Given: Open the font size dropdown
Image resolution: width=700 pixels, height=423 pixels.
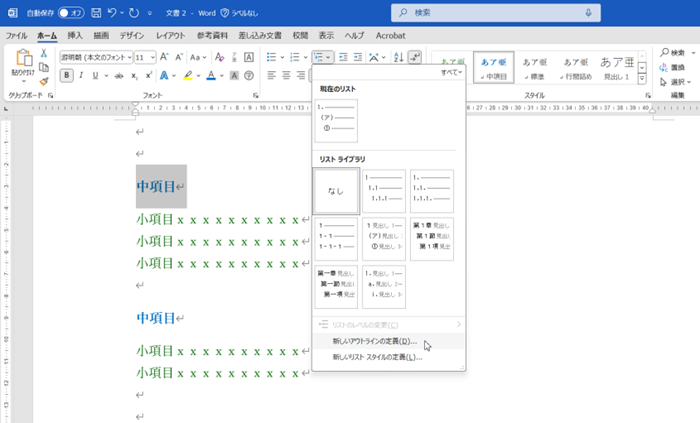Looking at the screenshot, I should point(153,57).
